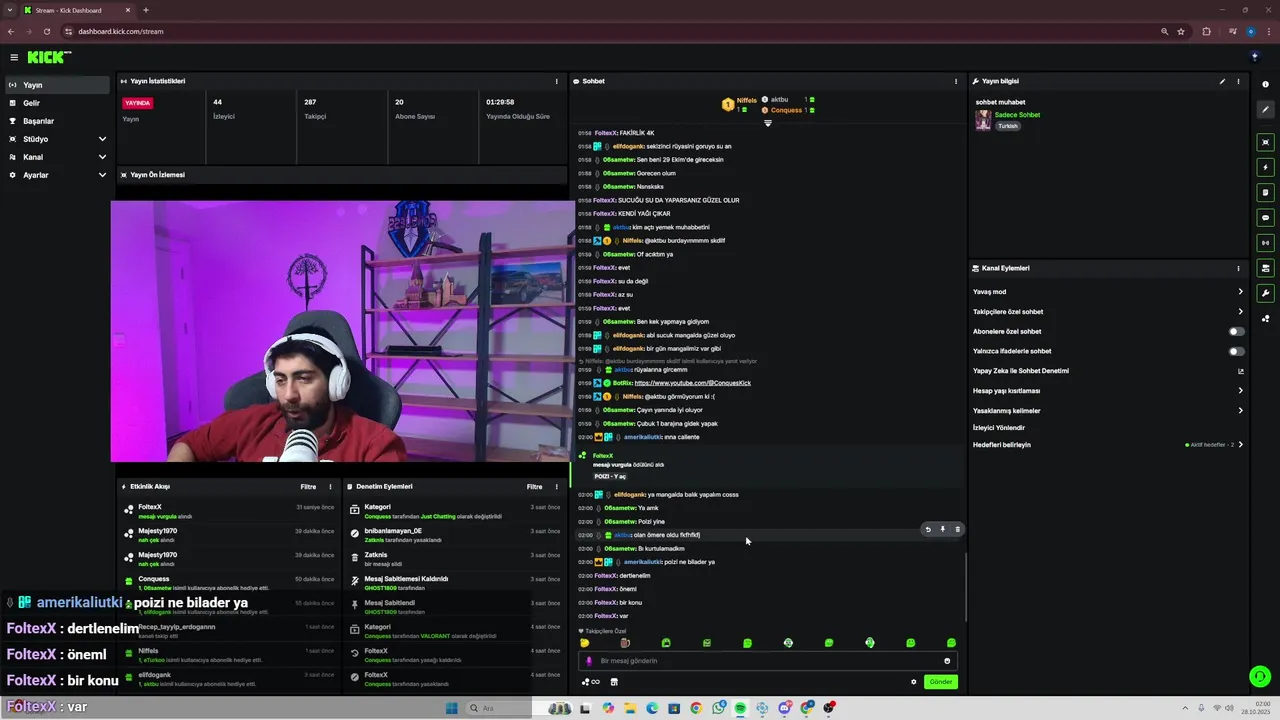Open emoji picker in chat input

point(947,661)
